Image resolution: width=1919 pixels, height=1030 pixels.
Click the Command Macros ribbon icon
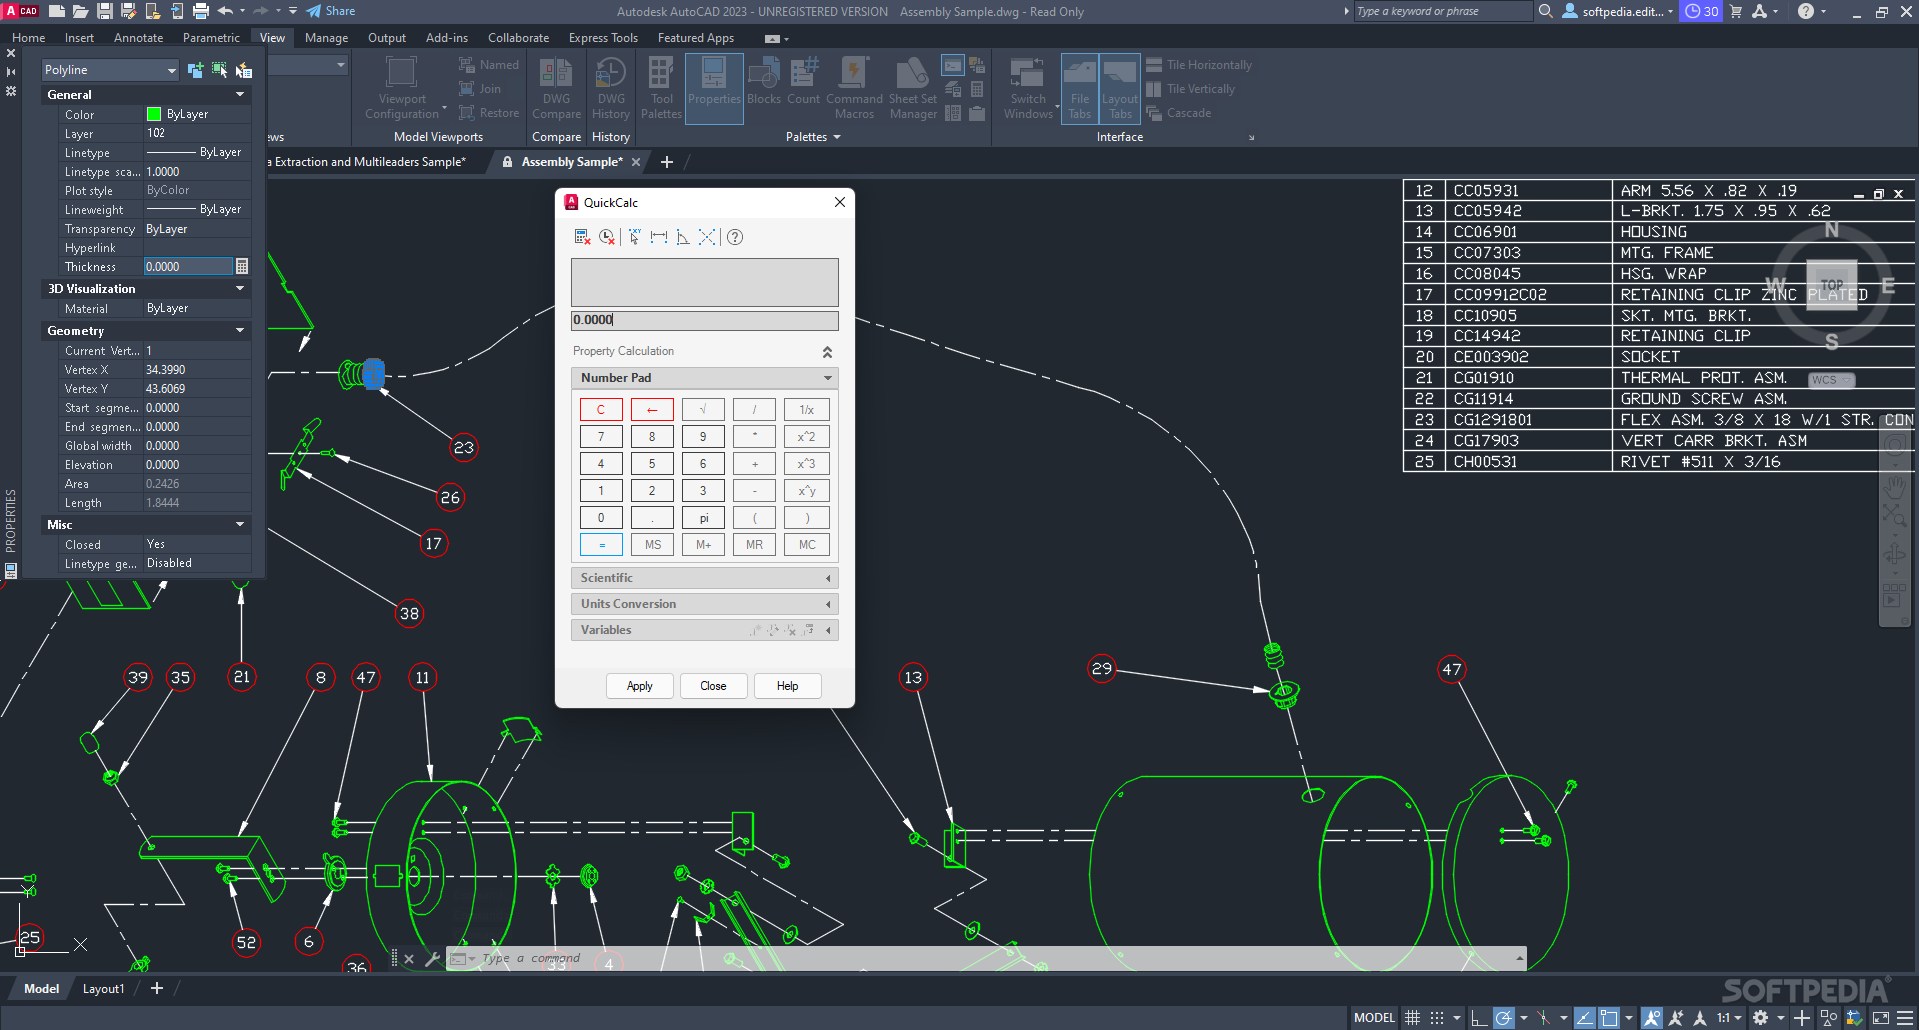854,88
